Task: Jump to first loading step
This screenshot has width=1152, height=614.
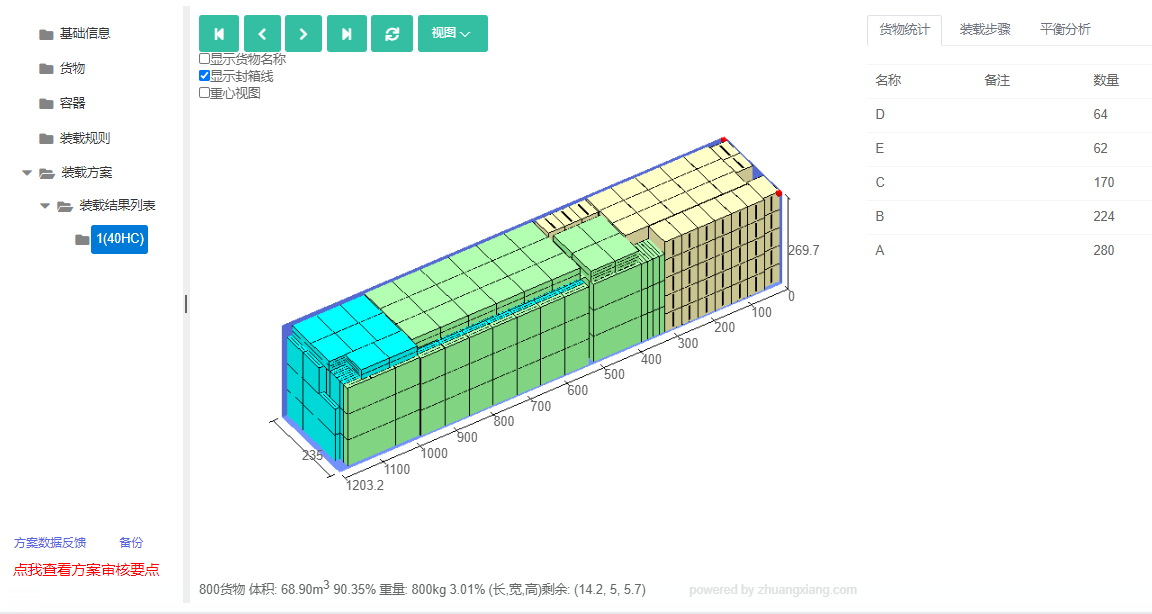Action: point(219,34)
